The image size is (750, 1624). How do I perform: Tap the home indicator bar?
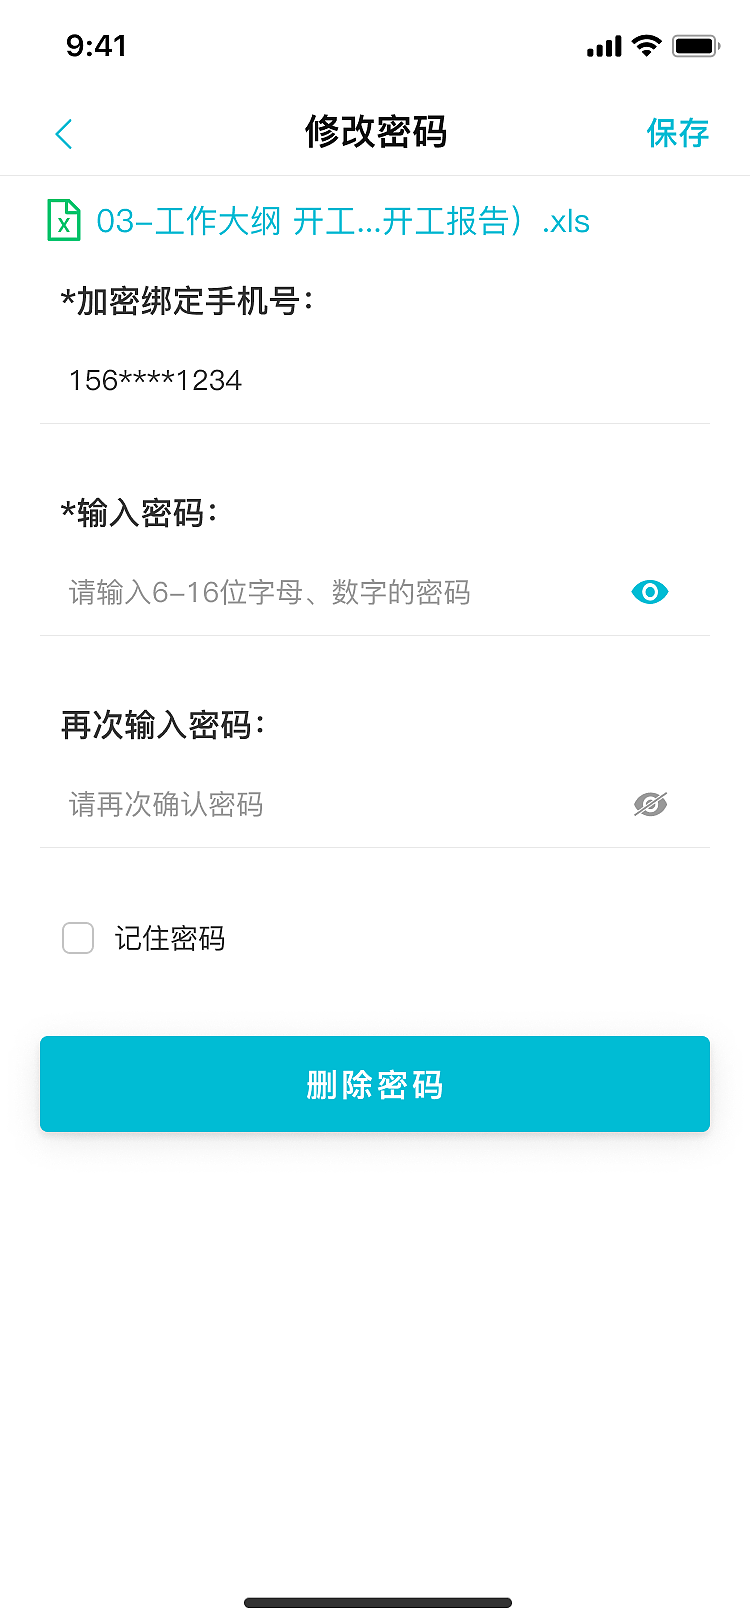pyautogui.click(x=377, y=1603)
